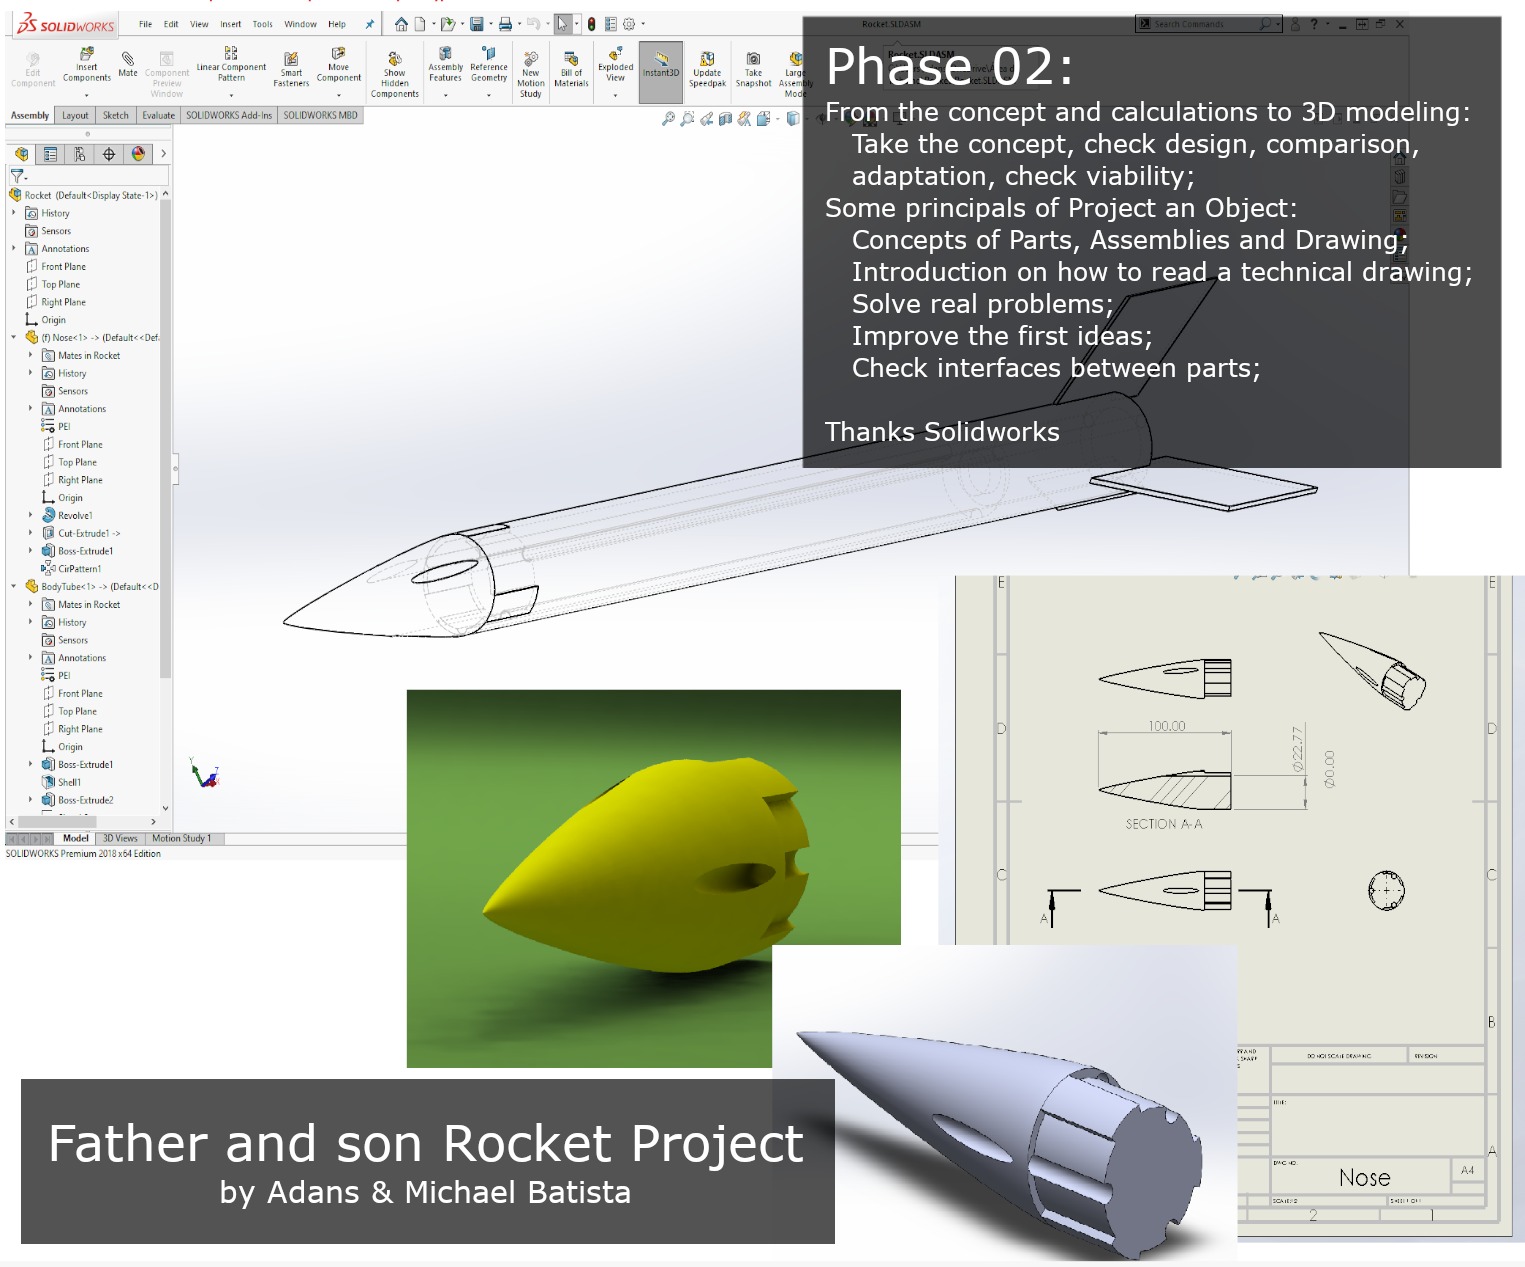Click the Zoom to Fit magnifier icon
This screenshot has height=1267, width=1525.
pos(668,119)
